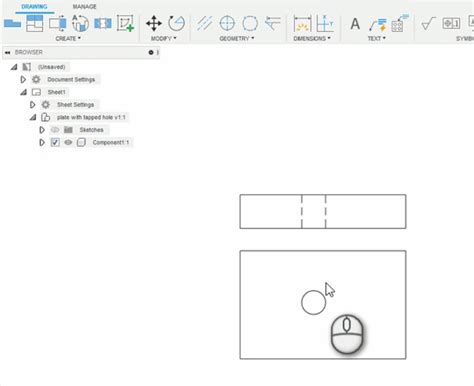Activate the Move tool
474x386 pixels.
click(154, 23)
